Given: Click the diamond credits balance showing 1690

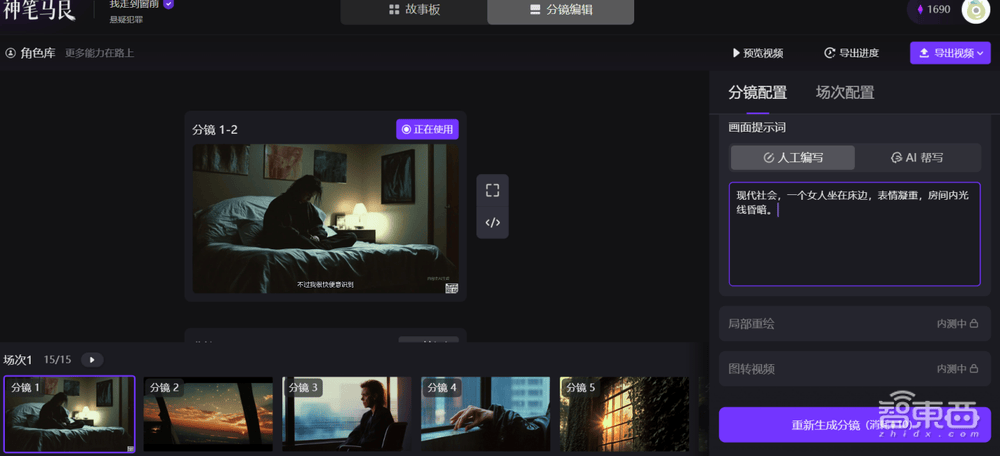Looking at the screenshot, I should pyautogui.click(x=932, y=10).
